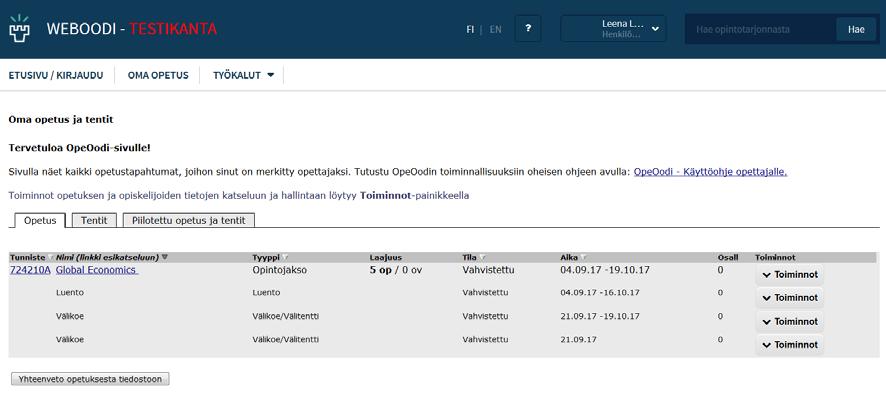Open Global Economics preview link

[x=97, y=270]
